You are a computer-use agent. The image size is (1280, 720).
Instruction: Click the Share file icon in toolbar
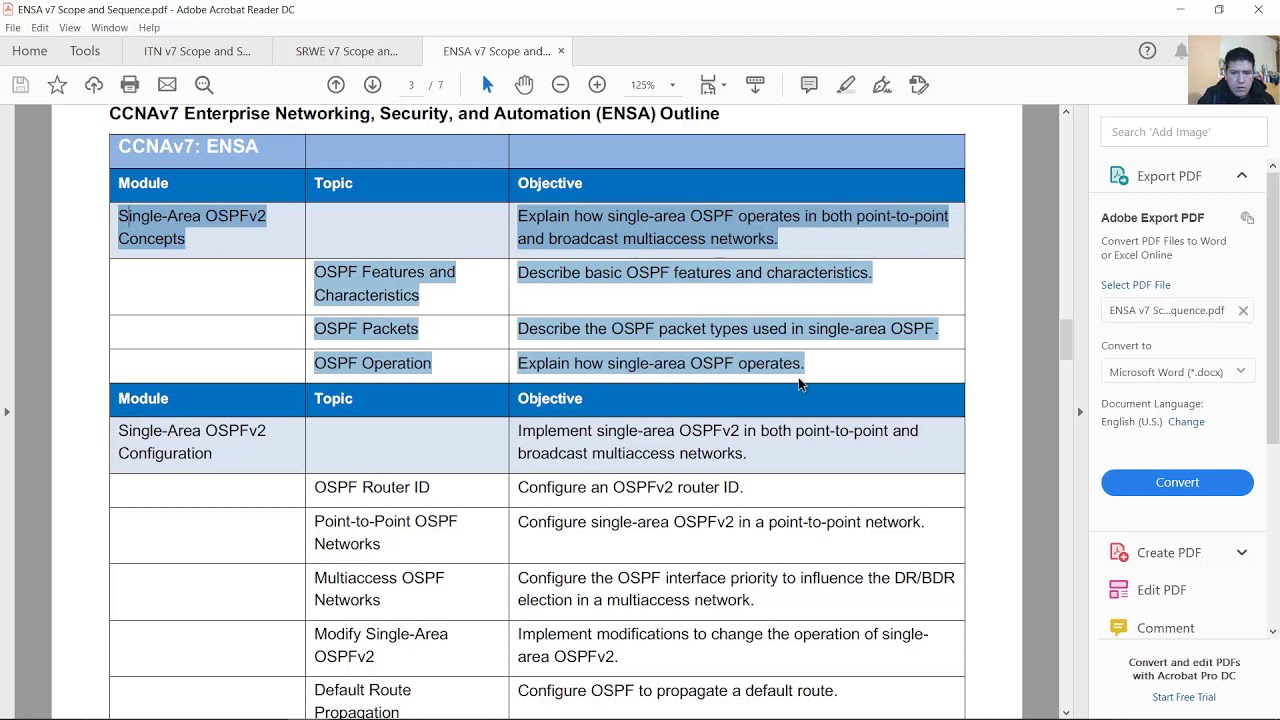point(919,85)
